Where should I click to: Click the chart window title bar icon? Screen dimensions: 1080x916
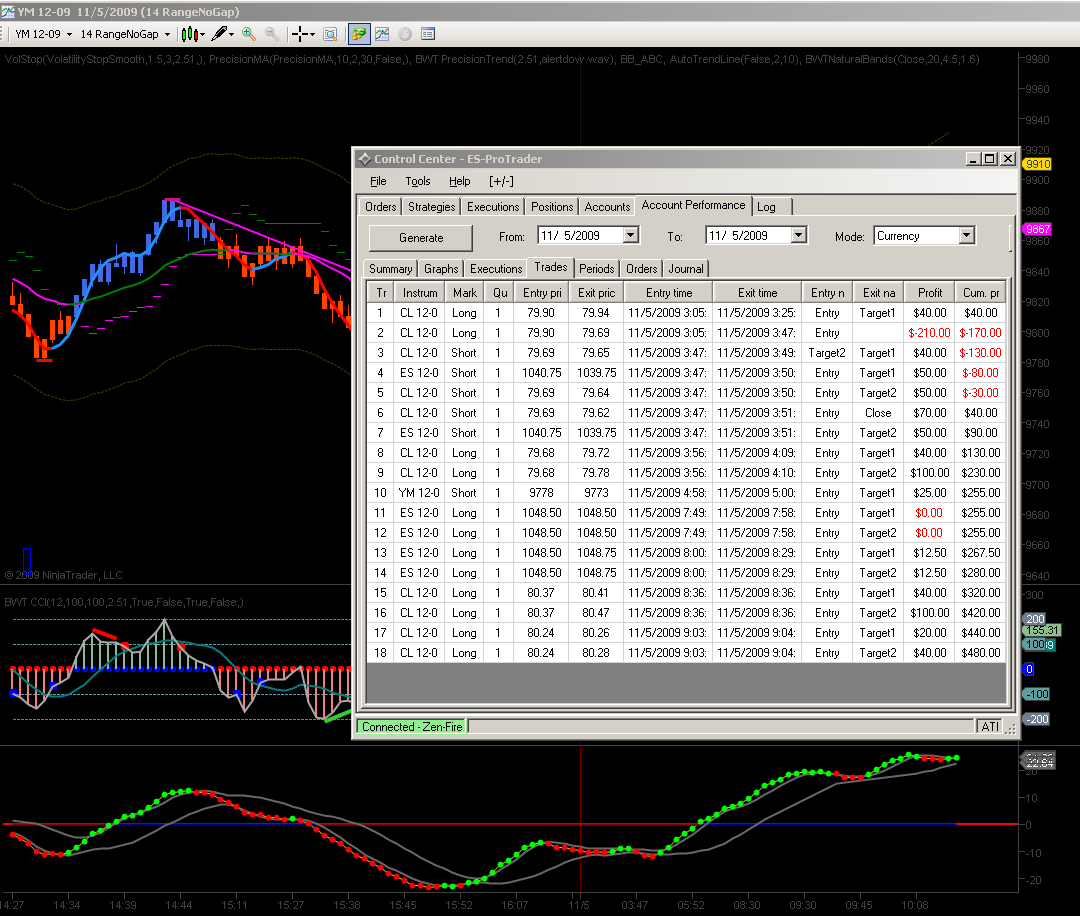pos(8,12)
